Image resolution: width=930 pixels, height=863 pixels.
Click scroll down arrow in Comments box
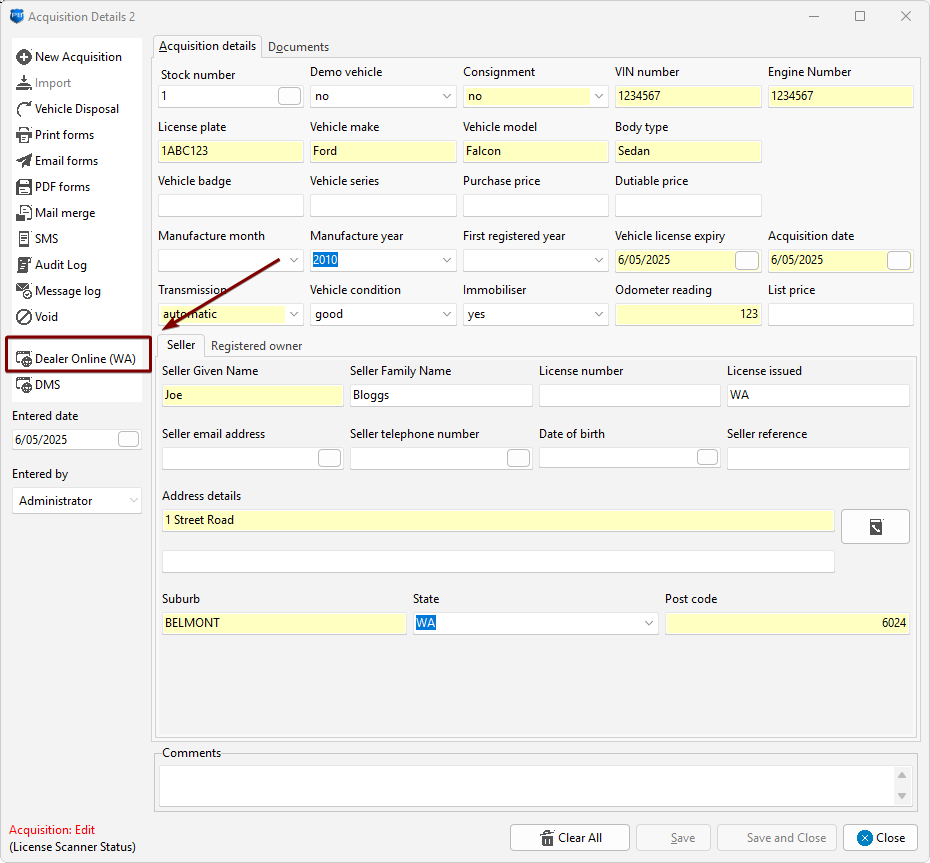click(x=903, y=796)
